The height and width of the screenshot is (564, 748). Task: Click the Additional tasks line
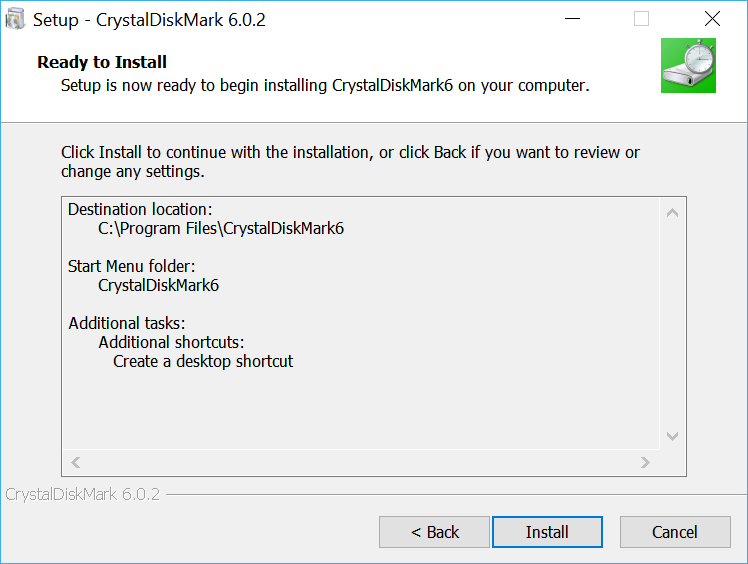[x=126, y=324]
